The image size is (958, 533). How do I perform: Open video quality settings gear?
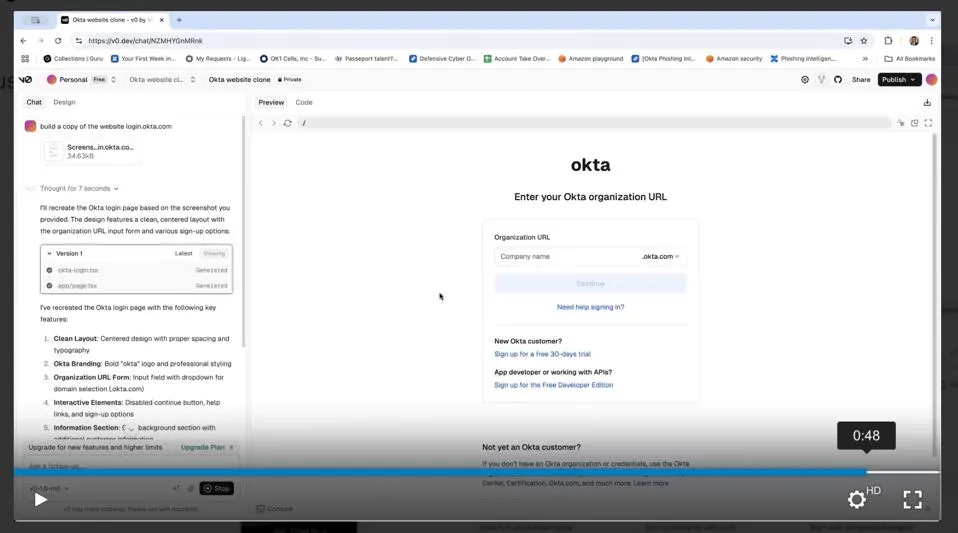[x=857, y=499]
